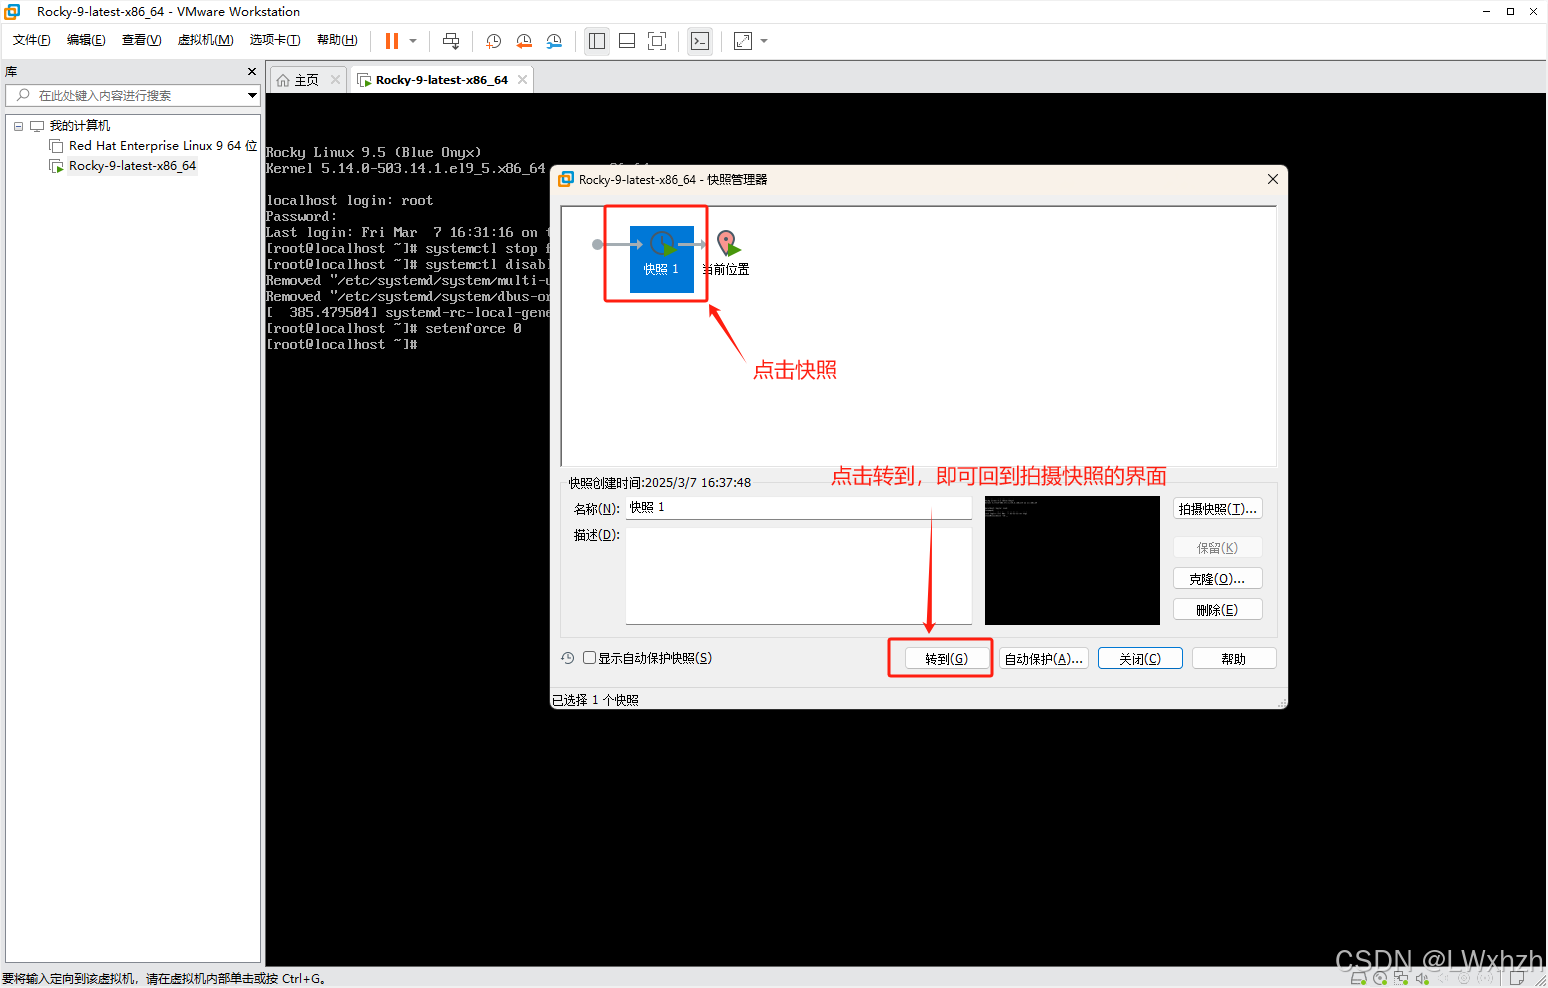Select Red Hat Enterprise Linux 9 VM
The image size is (1548, 988).
pos(162,146)
